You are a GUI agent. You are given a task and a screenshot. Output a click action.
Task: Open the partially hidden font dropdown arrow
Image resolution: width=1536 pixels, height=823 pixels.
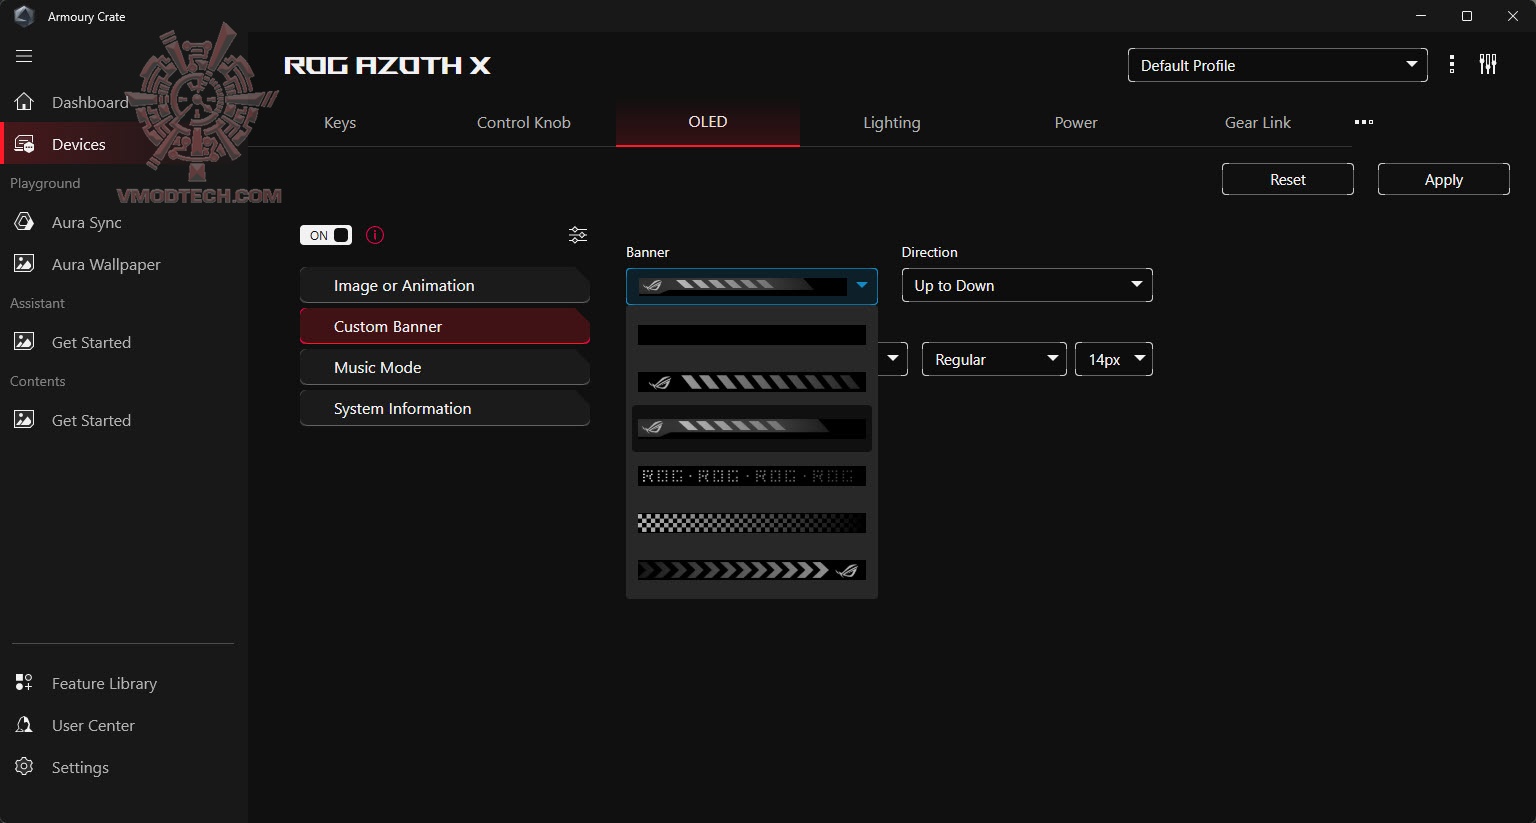click(893, 359)
